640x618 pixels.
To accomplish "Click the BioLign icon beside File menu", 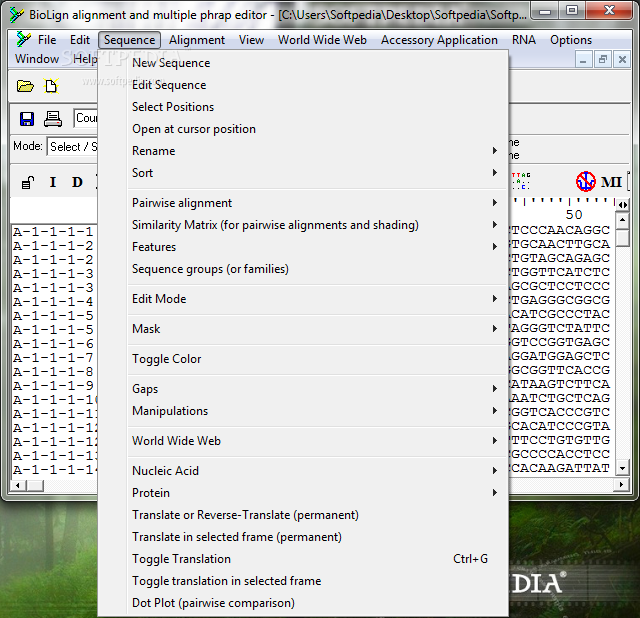I will point(23,40).
